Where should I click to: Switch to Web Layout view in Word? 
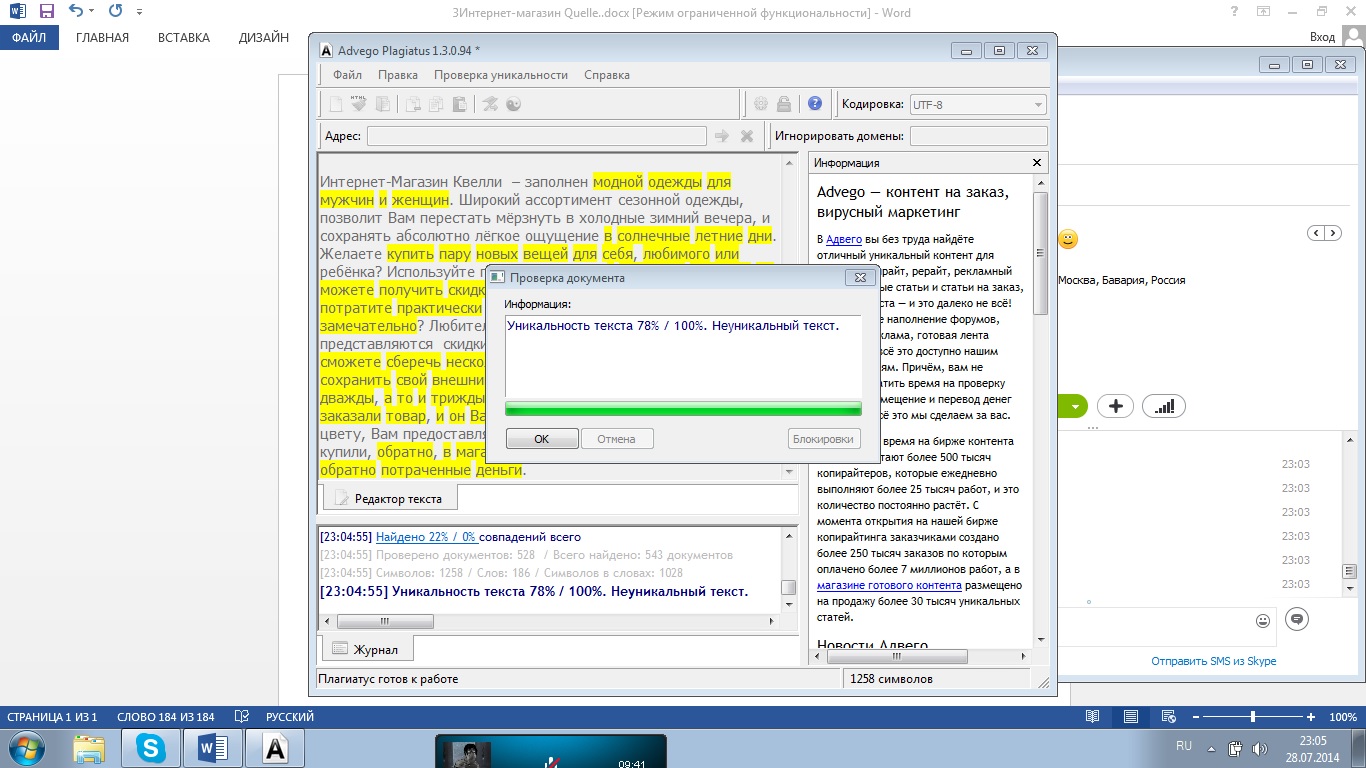pos(1168,717)
